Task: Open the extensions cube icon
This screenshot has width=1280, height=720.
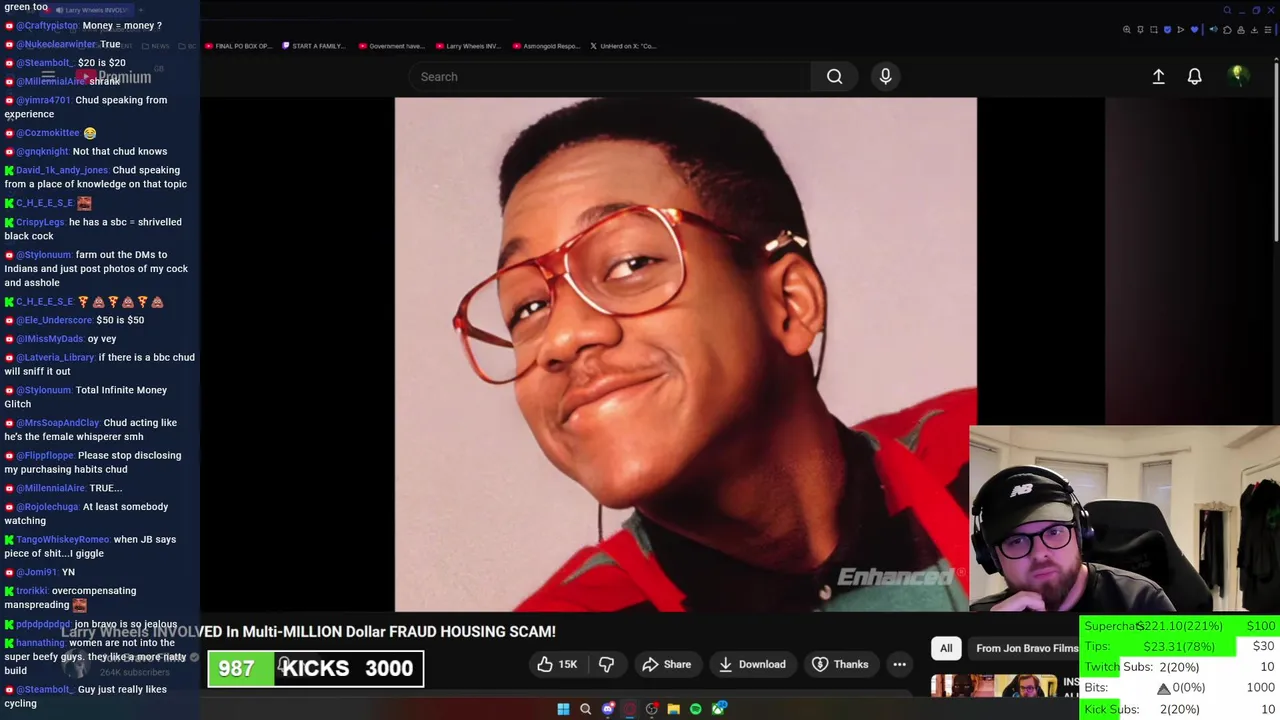Action: pos(1227,30)
